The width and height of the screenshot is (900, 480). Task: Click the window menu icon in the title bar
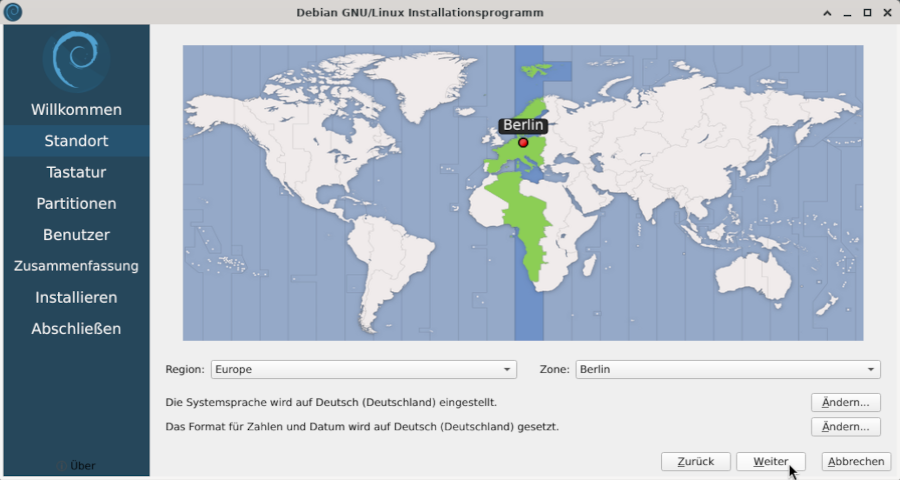click(13, 12)
